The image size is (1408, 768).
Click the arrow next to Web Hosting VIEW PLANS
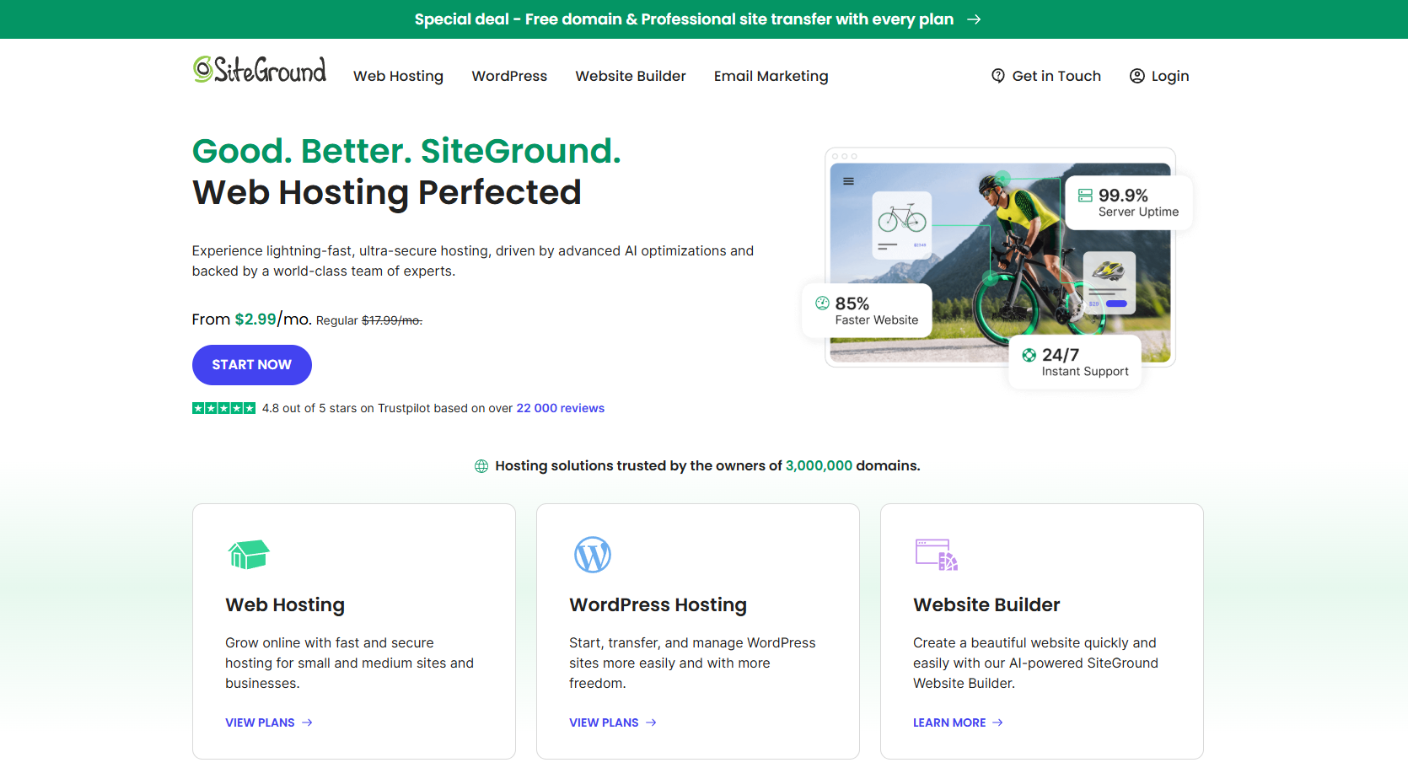point(307,722)
